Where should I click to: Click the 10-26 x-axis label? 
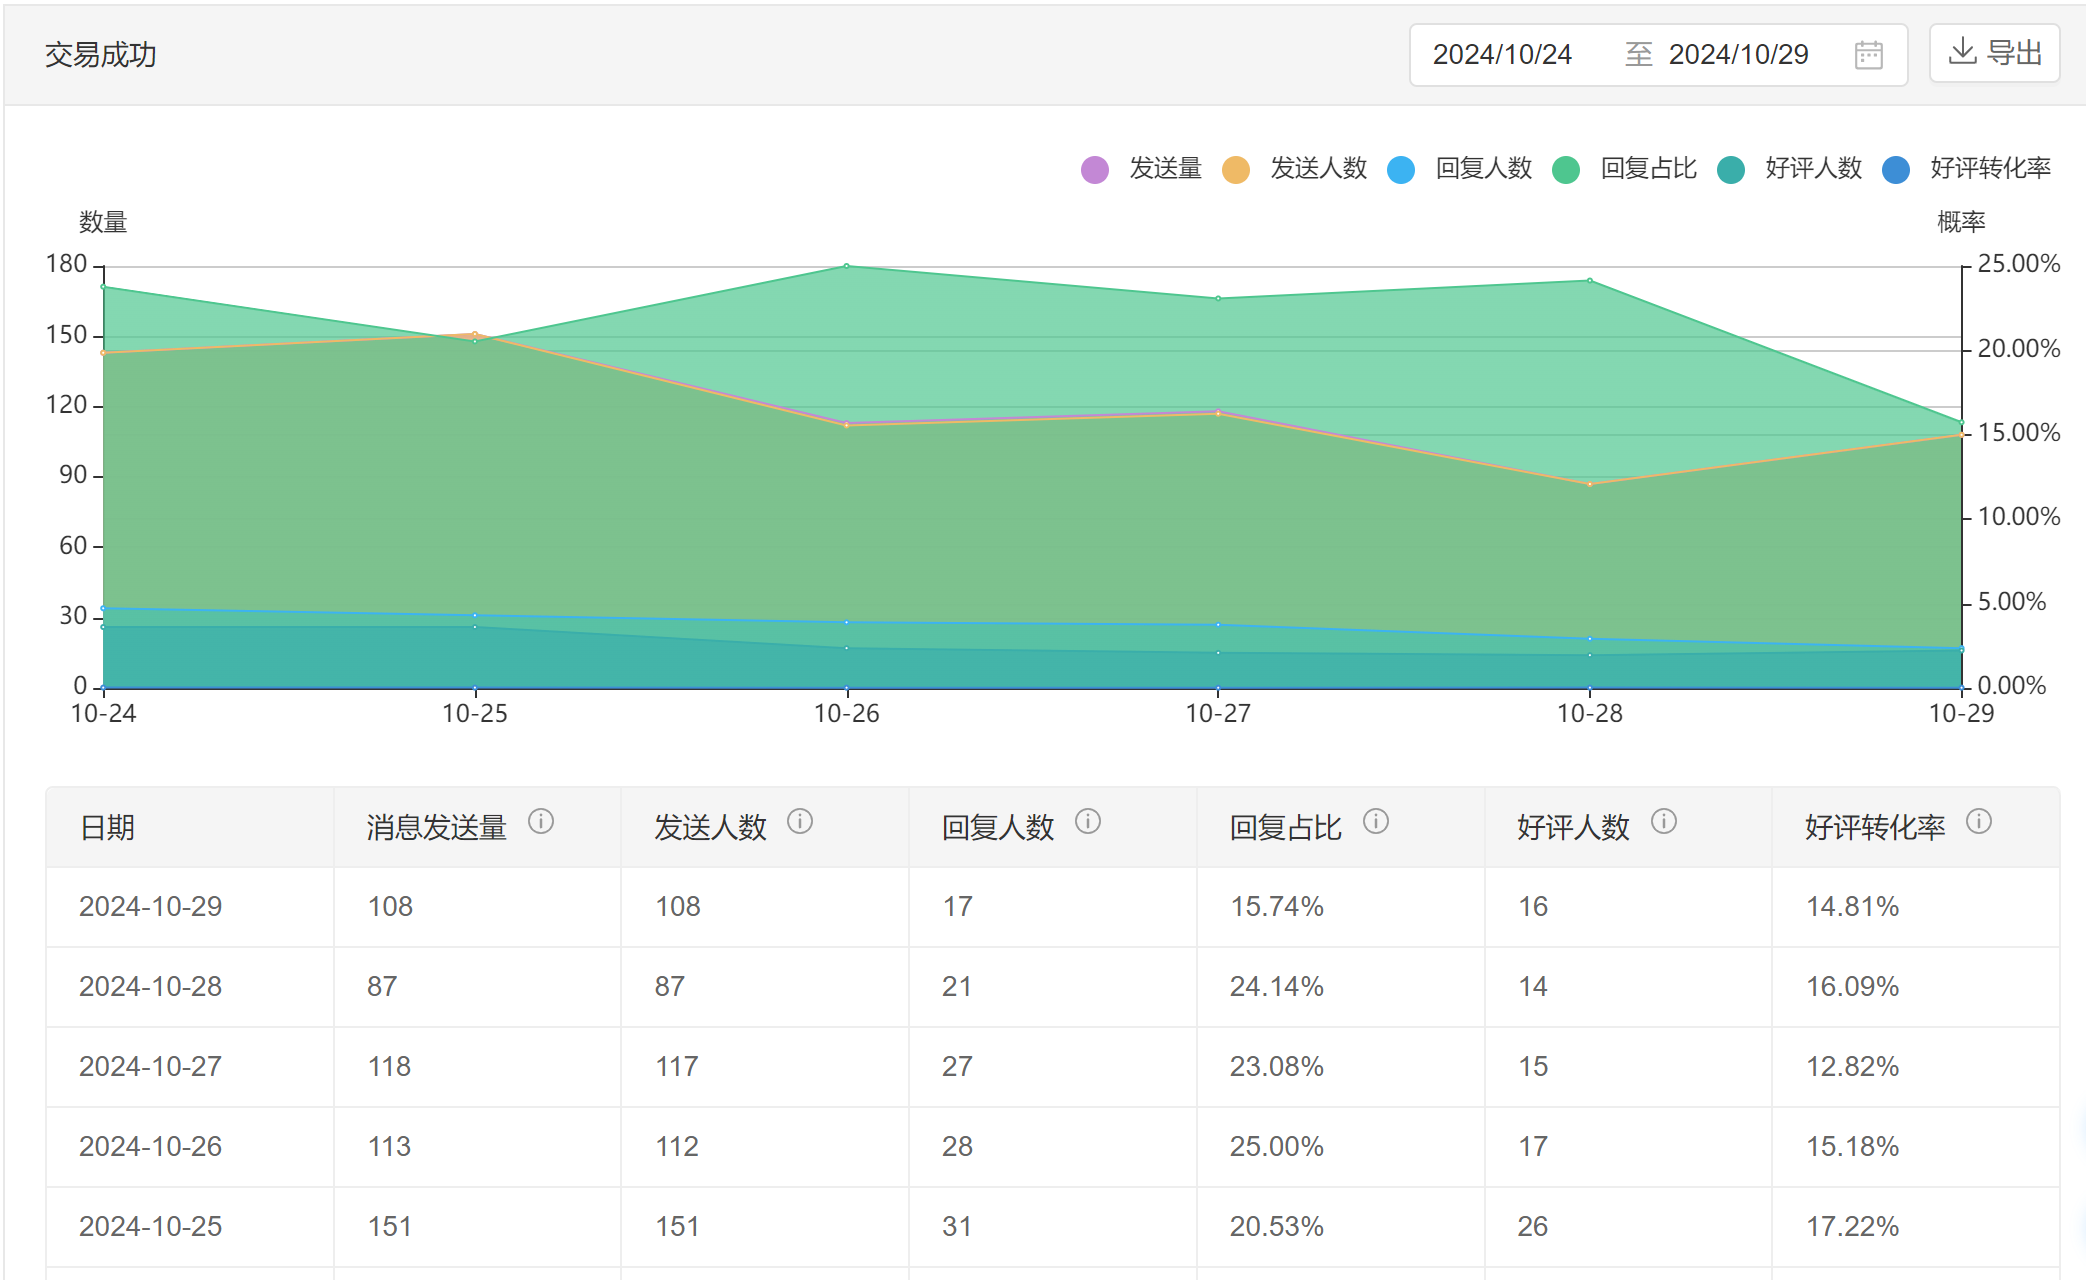click(x=846, y=713)
